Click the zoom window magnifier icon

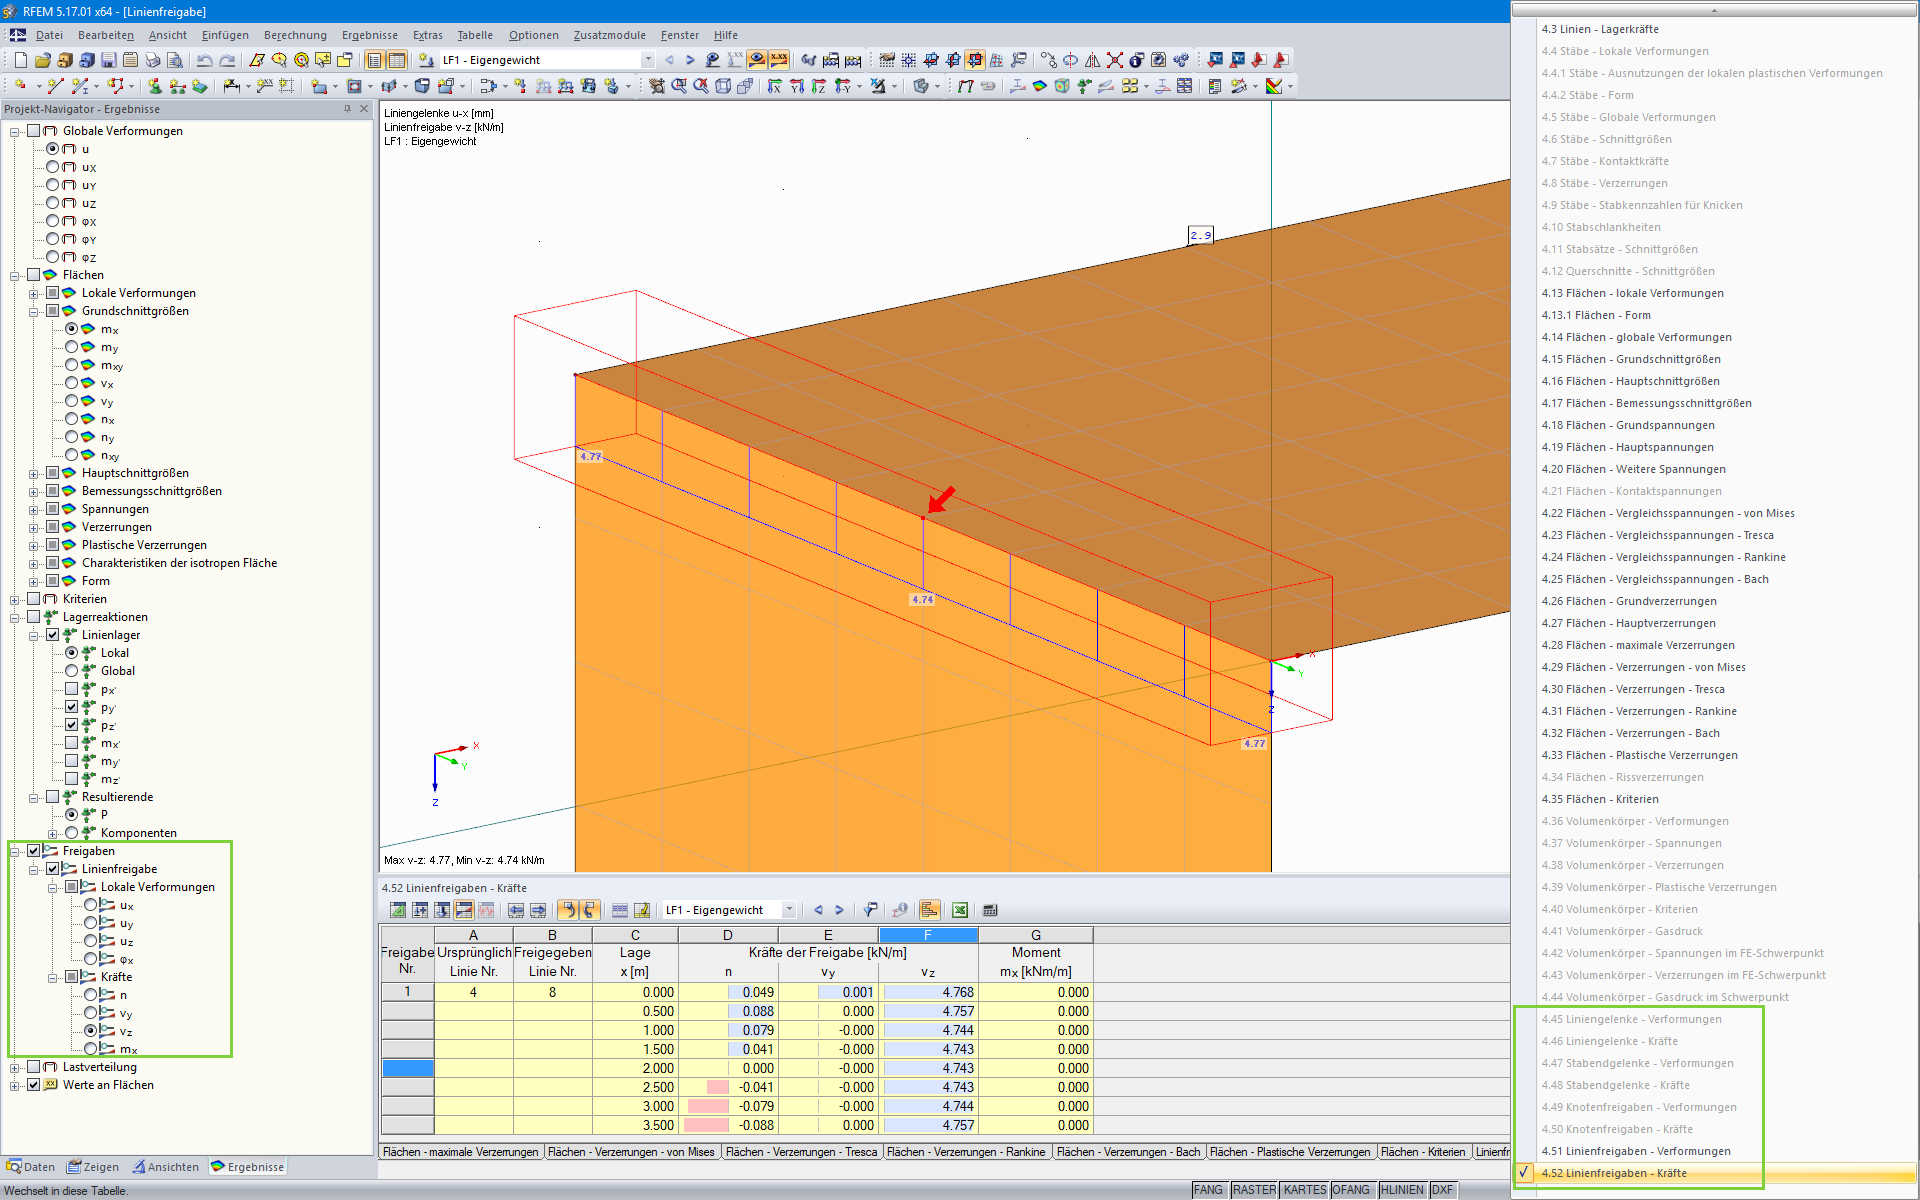[679, 86]
